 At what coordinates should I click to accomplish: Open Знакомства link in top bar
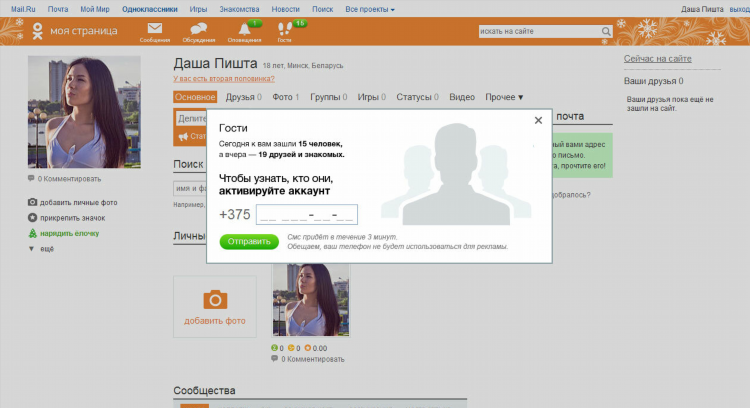pos(239,9)
